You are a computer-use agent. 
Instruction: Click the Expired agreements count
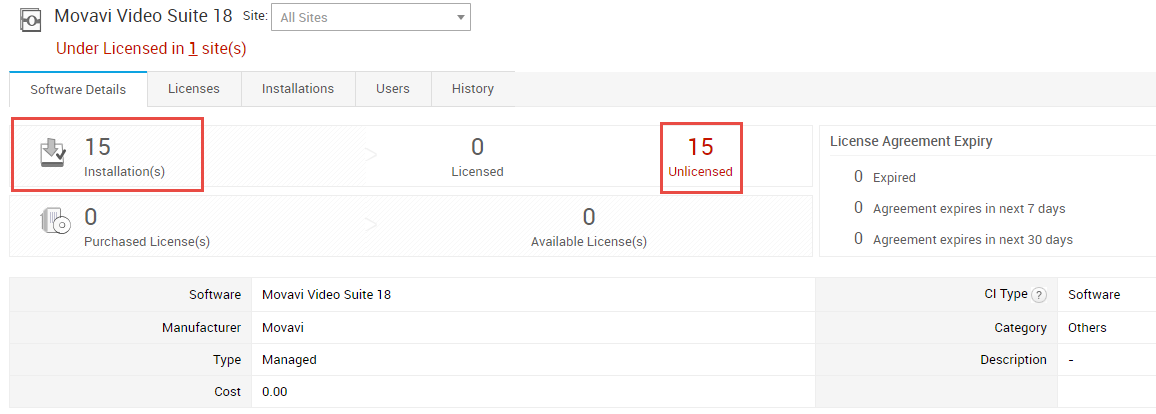(858, 177)
